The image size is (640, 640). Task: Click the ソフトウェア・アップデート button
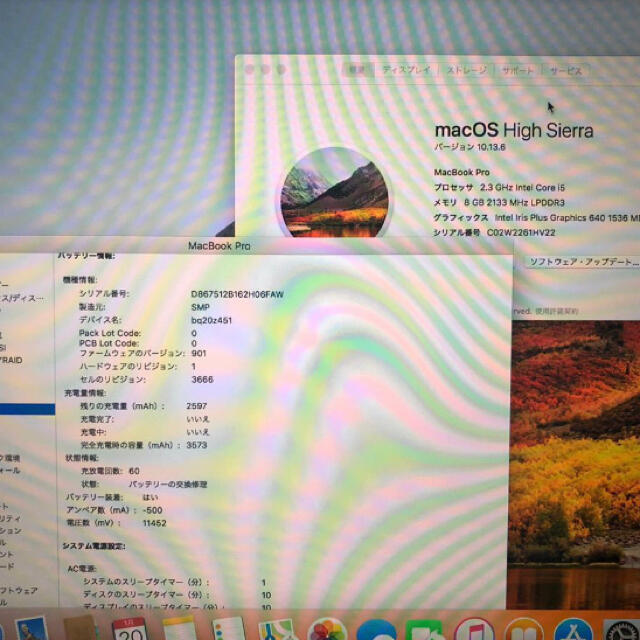coord(584,262)
